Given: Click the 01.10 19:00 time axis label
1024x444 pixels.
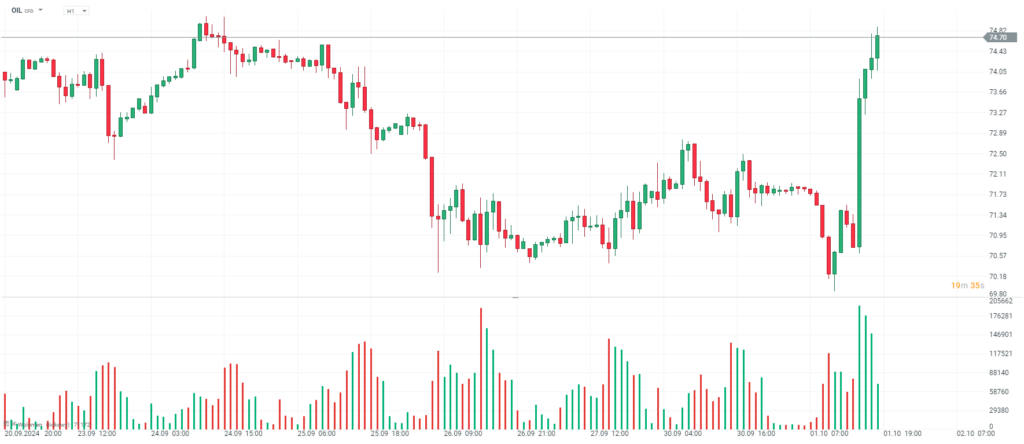Looking at the screenshot, I should coord(896,435).
